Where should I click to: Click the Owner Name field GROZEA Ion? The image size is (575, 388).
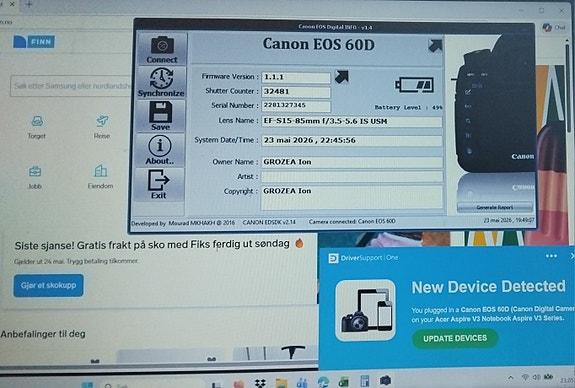(x=352, y=162)
